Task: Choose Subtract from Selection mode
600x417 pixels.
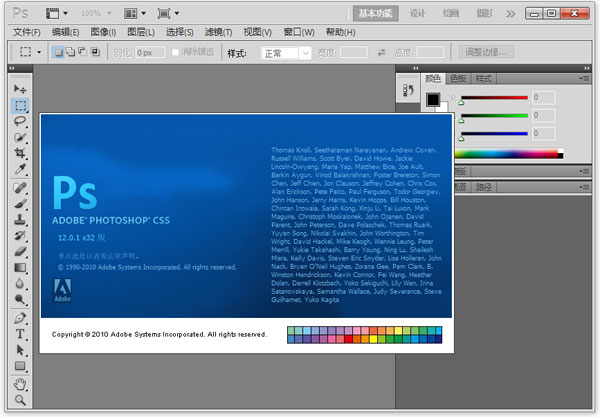Action: [x=82, y=52]
